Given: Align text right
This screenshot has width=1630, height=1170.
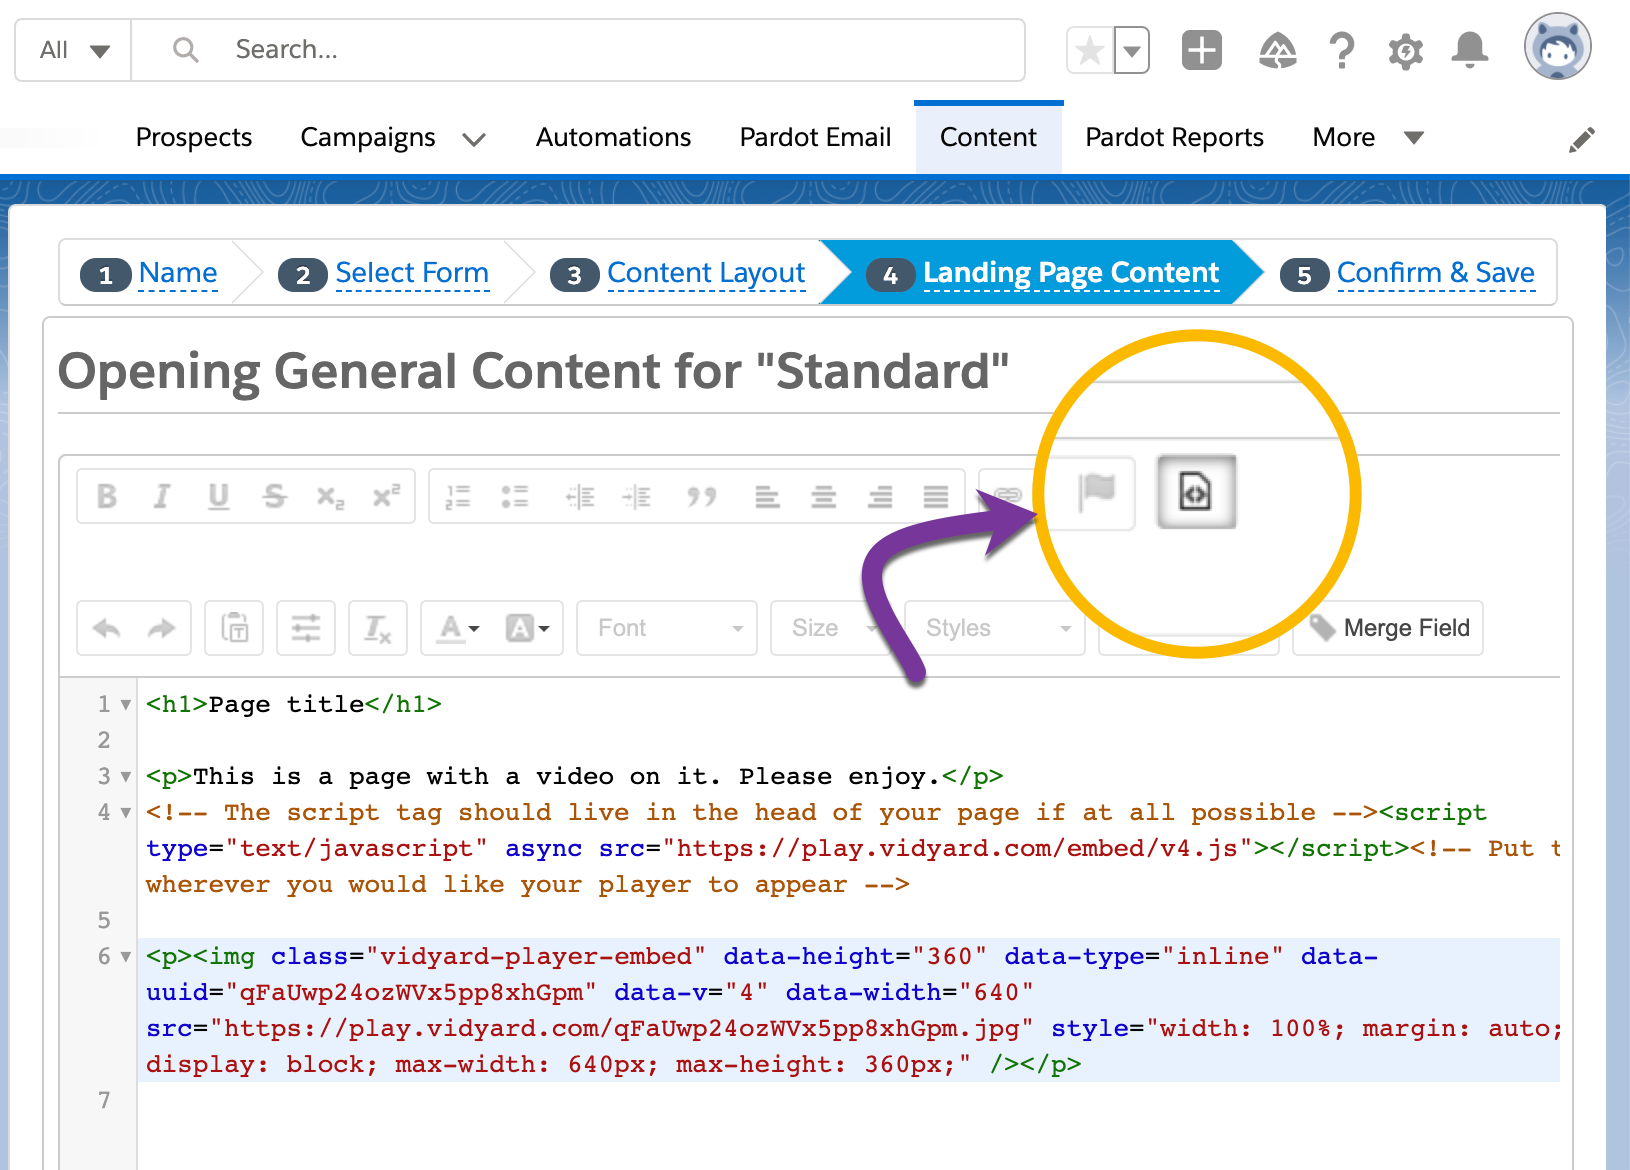Looking at the screenshot, I should click(x=880, y=496).
